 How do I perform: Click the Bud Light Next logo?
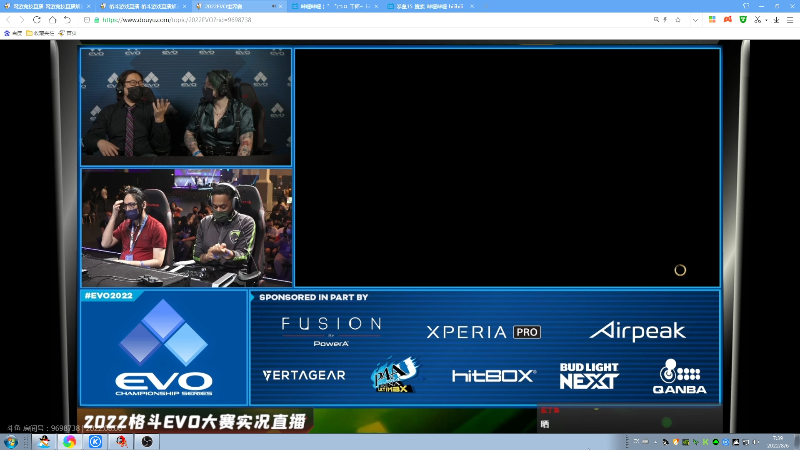[x=589, y=376]
